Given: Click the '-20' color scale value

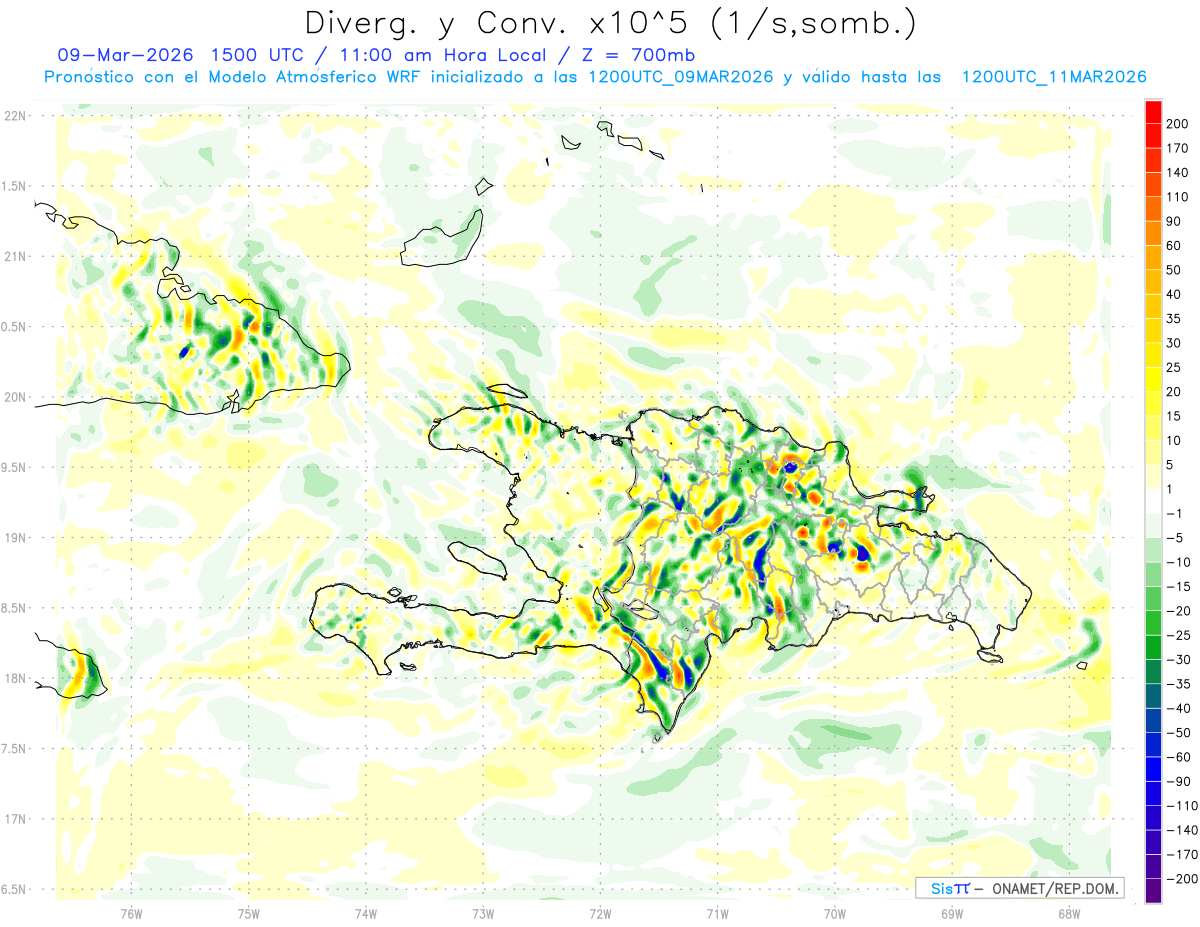Looking at the screenshot, I should tap(1178, 611).
